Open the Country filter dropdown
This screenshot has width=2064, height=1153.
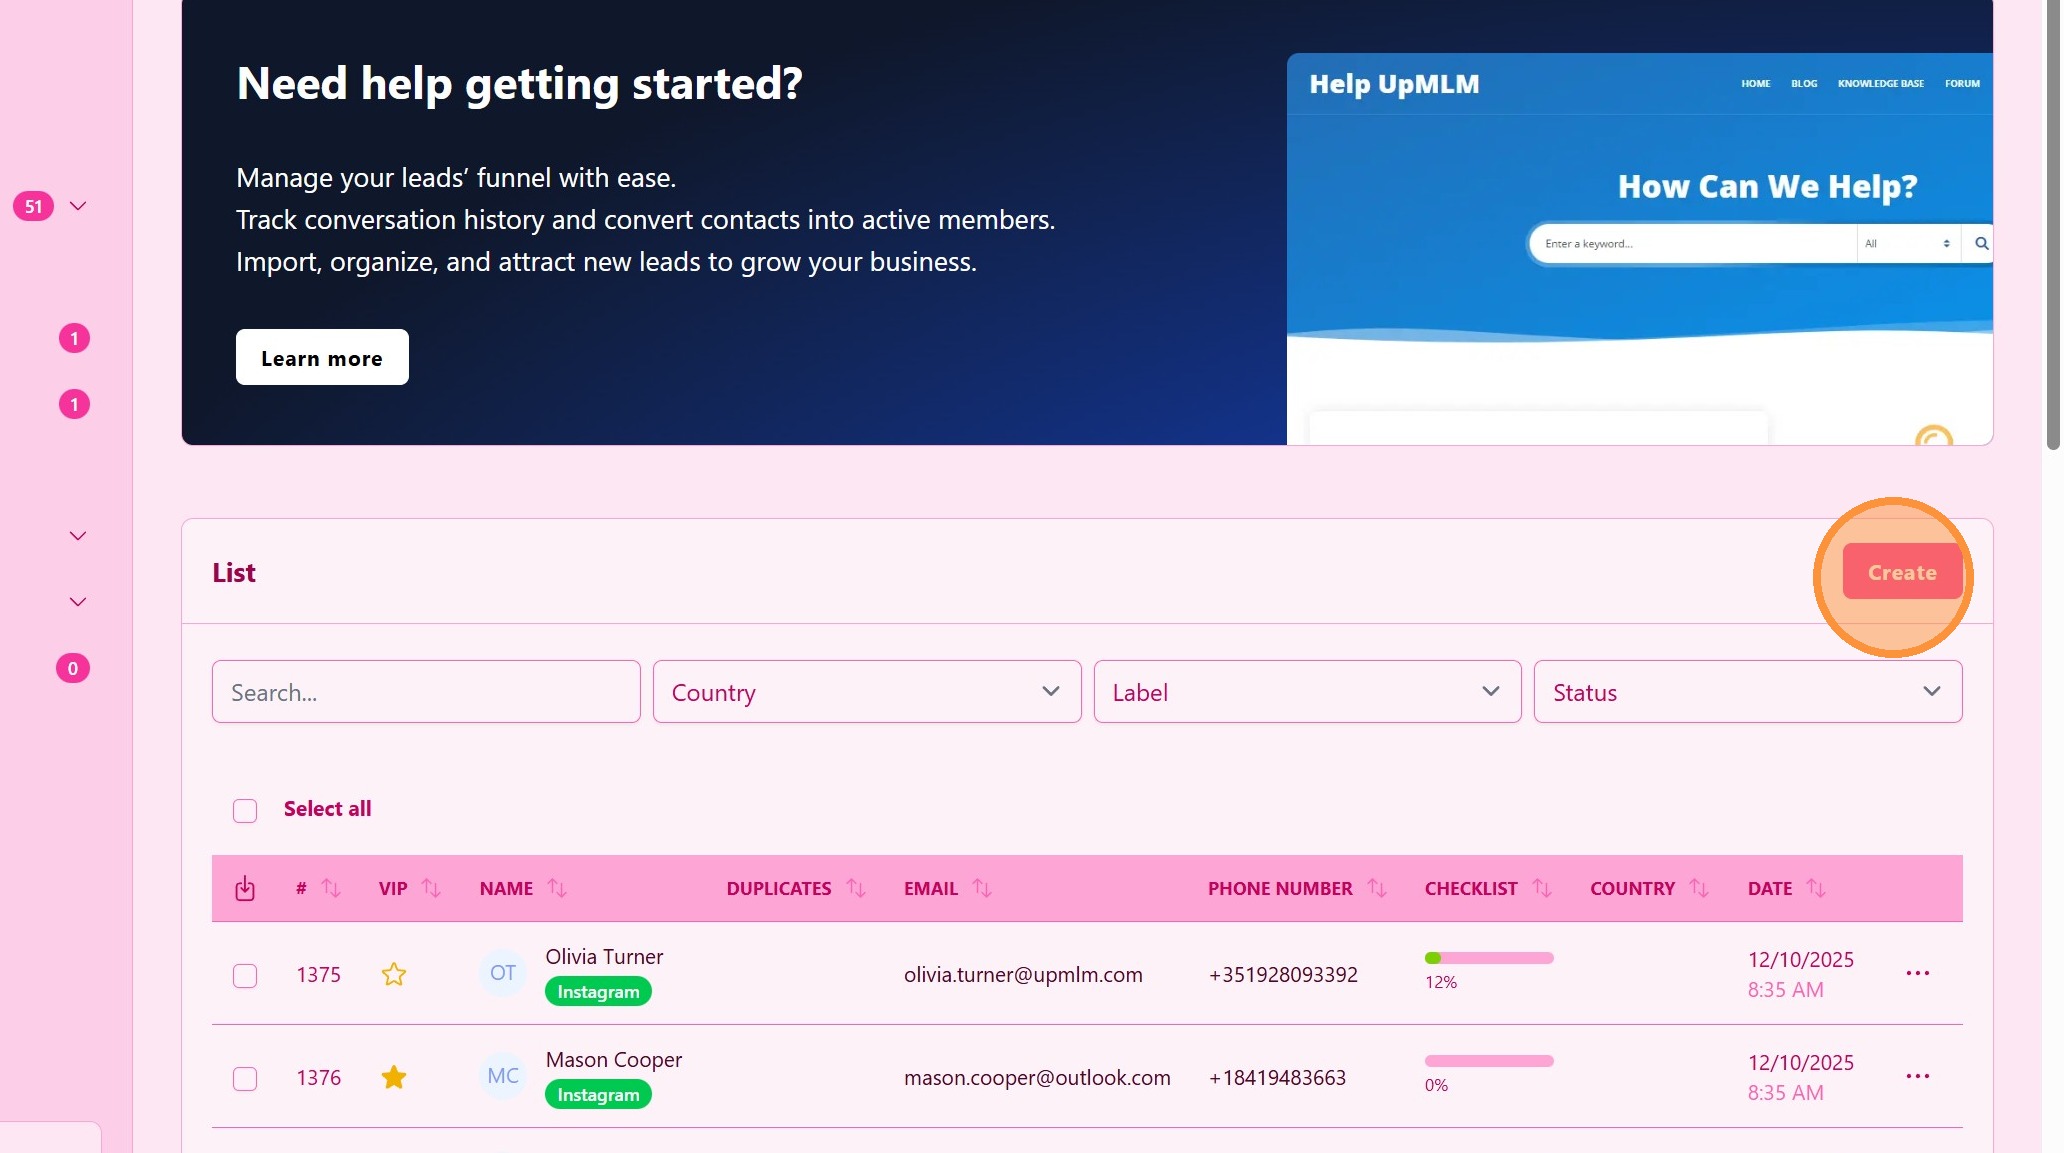[x=866, y=692]
